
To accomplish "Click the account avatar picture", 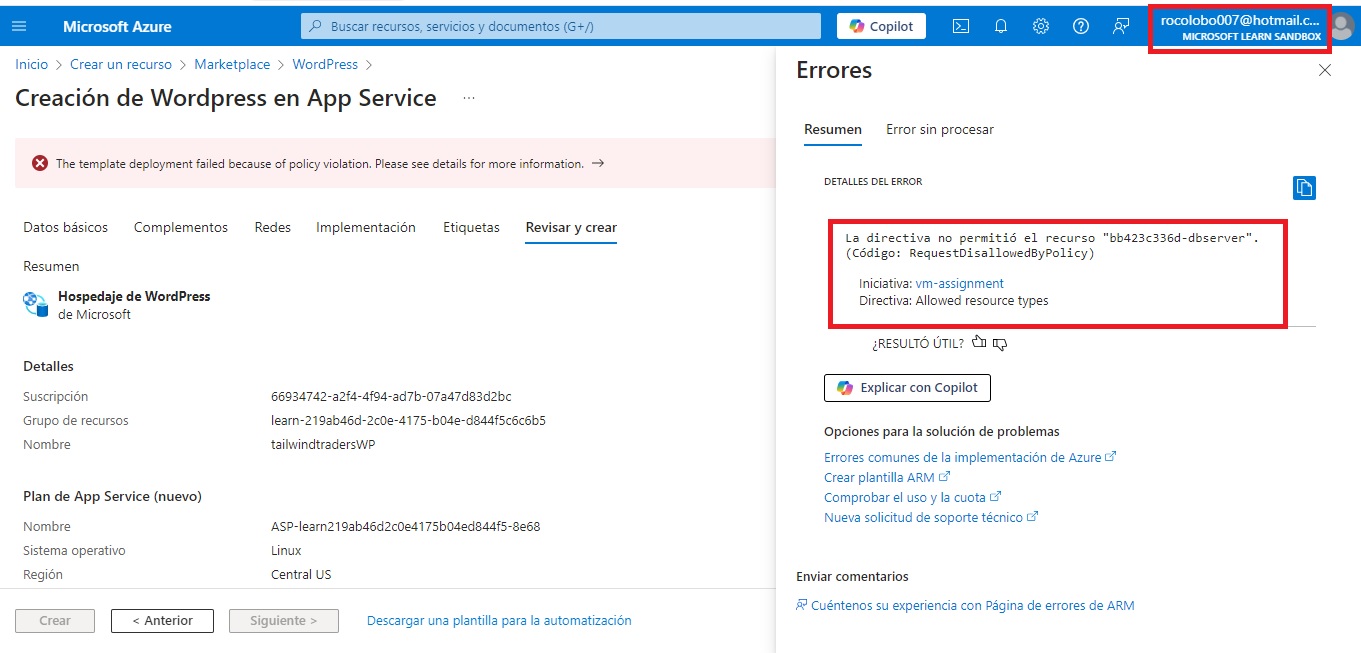I will tap(1342, 28).
